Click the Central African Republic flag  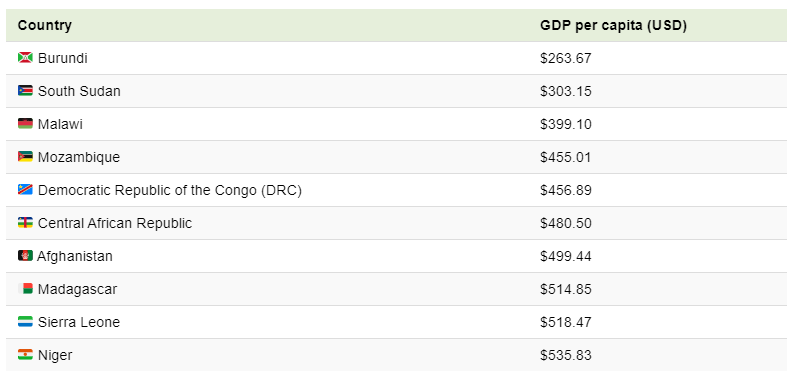25,223
